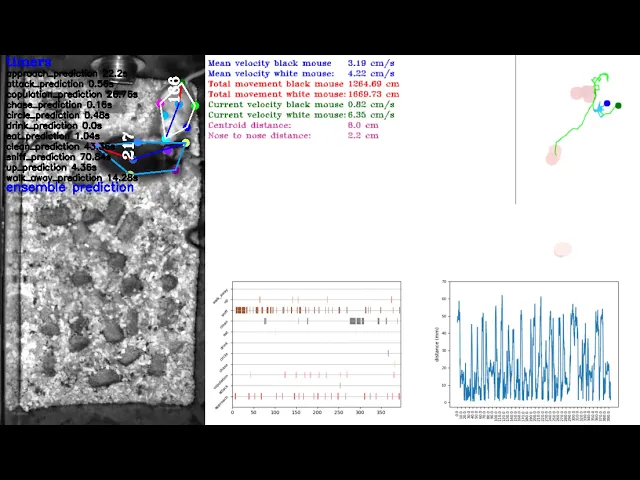
Task: Click the blue 'ensemble prediction' label
Action: 70,188
